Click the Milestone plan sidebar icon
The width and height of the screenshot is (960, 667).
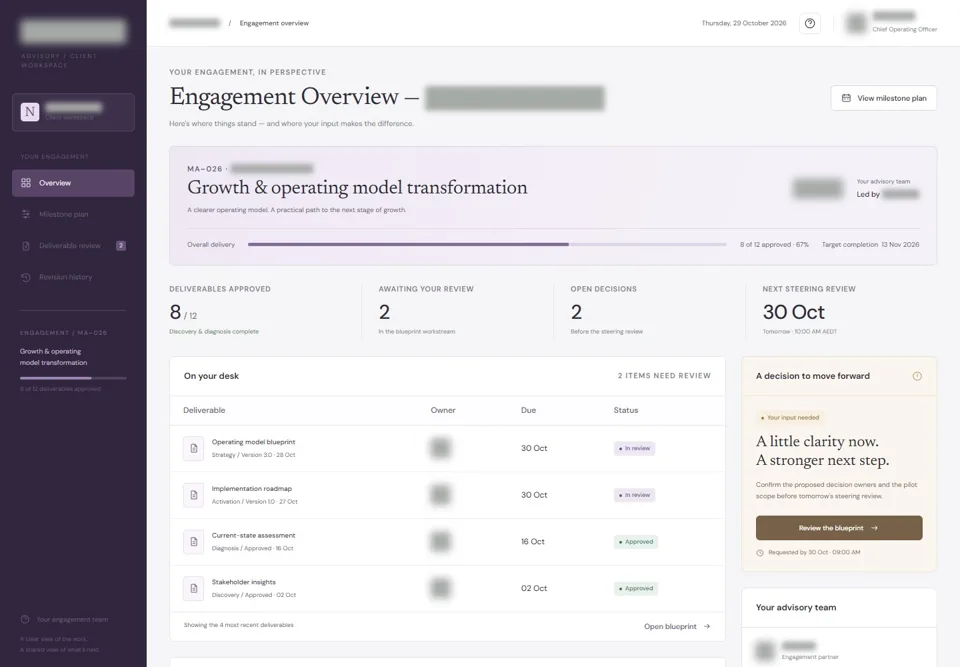coord(26,214)
